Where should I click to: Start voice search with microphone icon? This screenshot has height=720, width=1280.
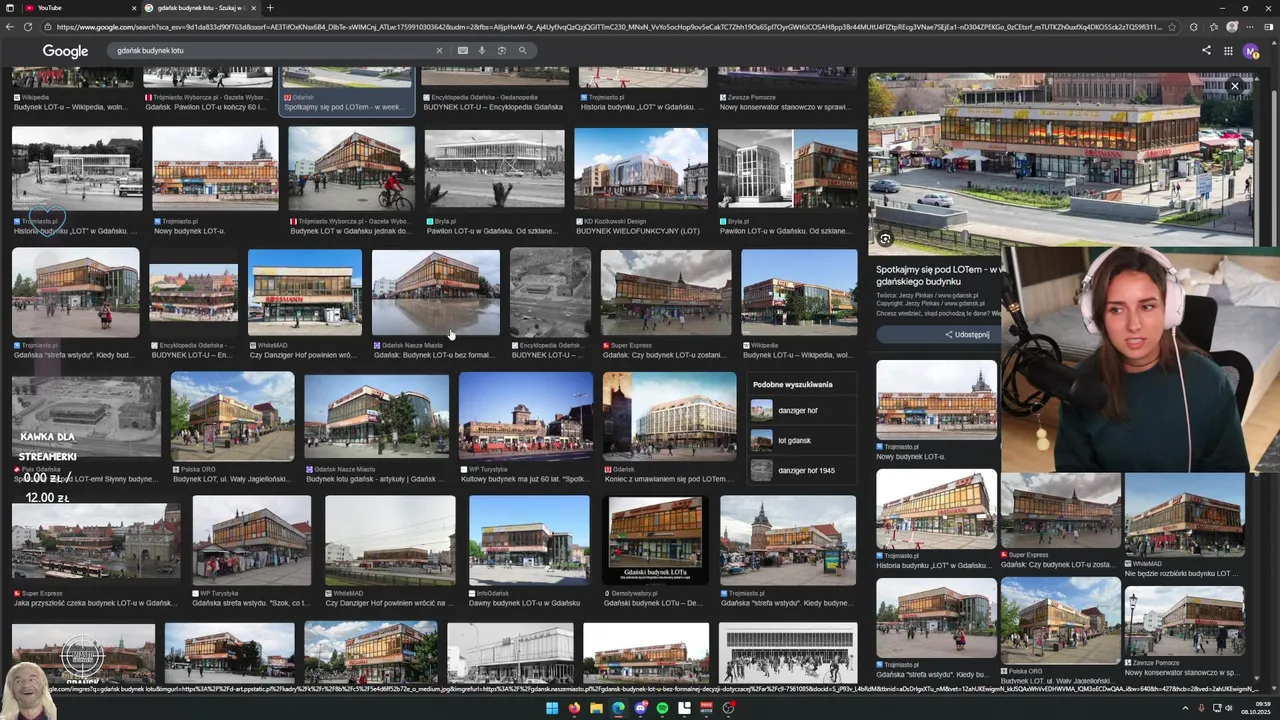[x=482, y=50]
